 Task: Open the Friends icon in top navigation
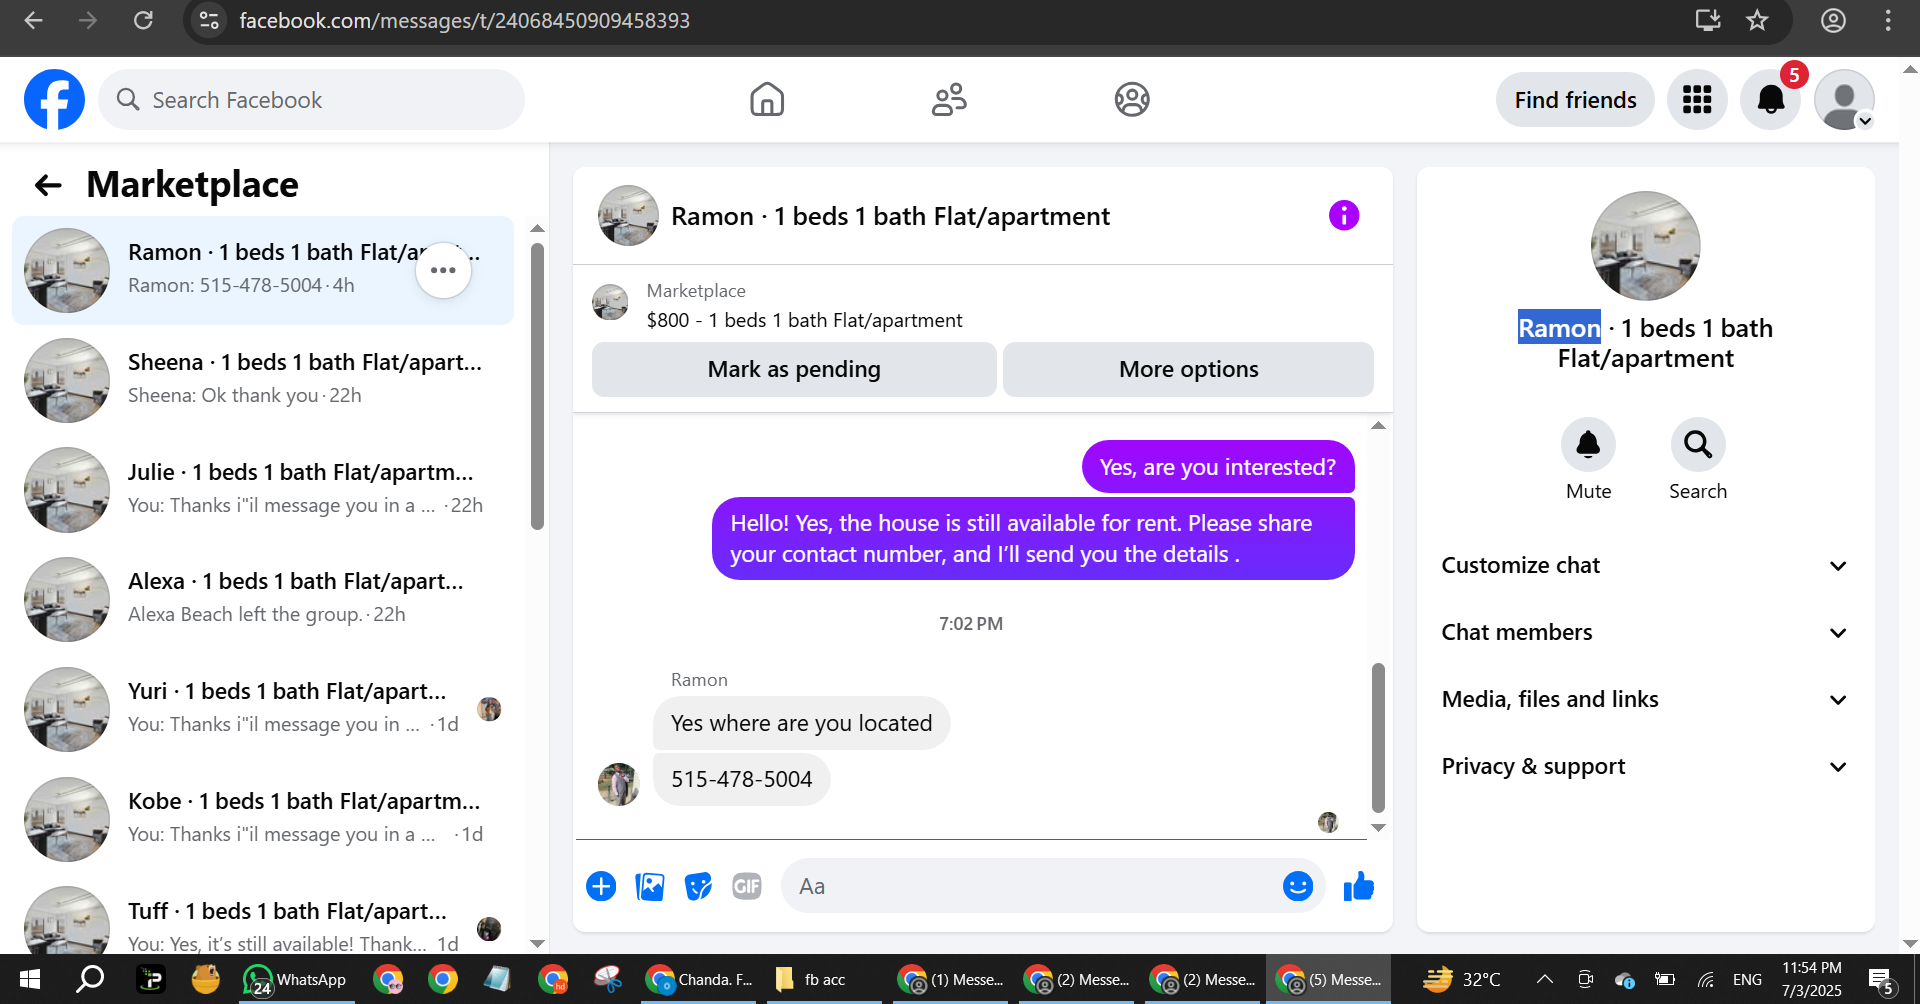click(x=949, y=99)
